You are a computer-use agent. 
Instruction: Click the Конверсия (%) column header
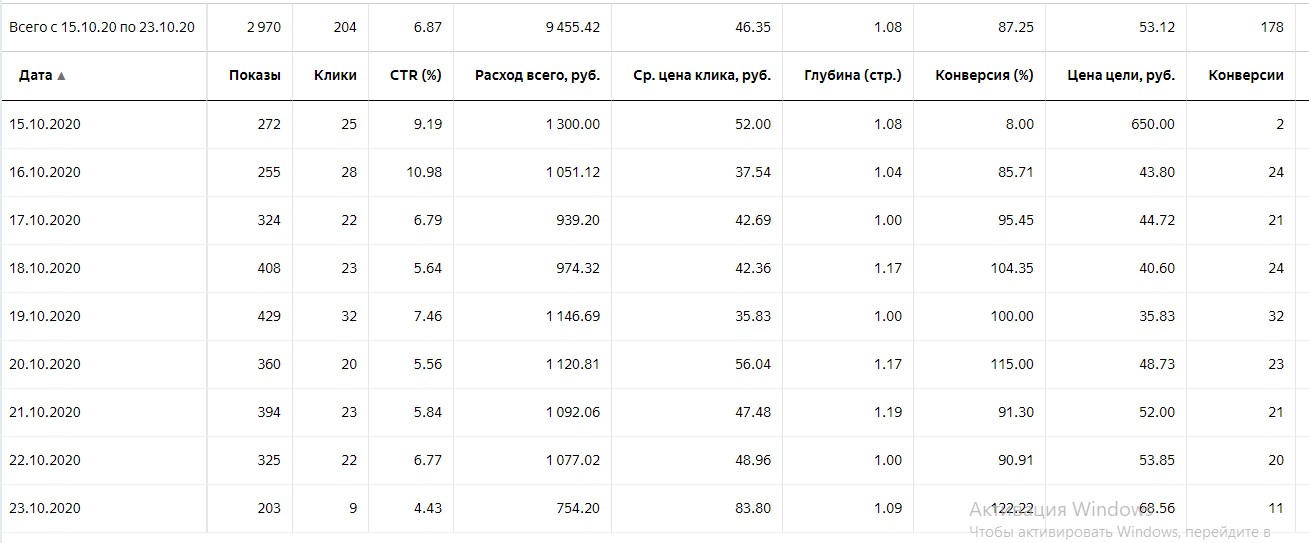click(x=984, y=76)
